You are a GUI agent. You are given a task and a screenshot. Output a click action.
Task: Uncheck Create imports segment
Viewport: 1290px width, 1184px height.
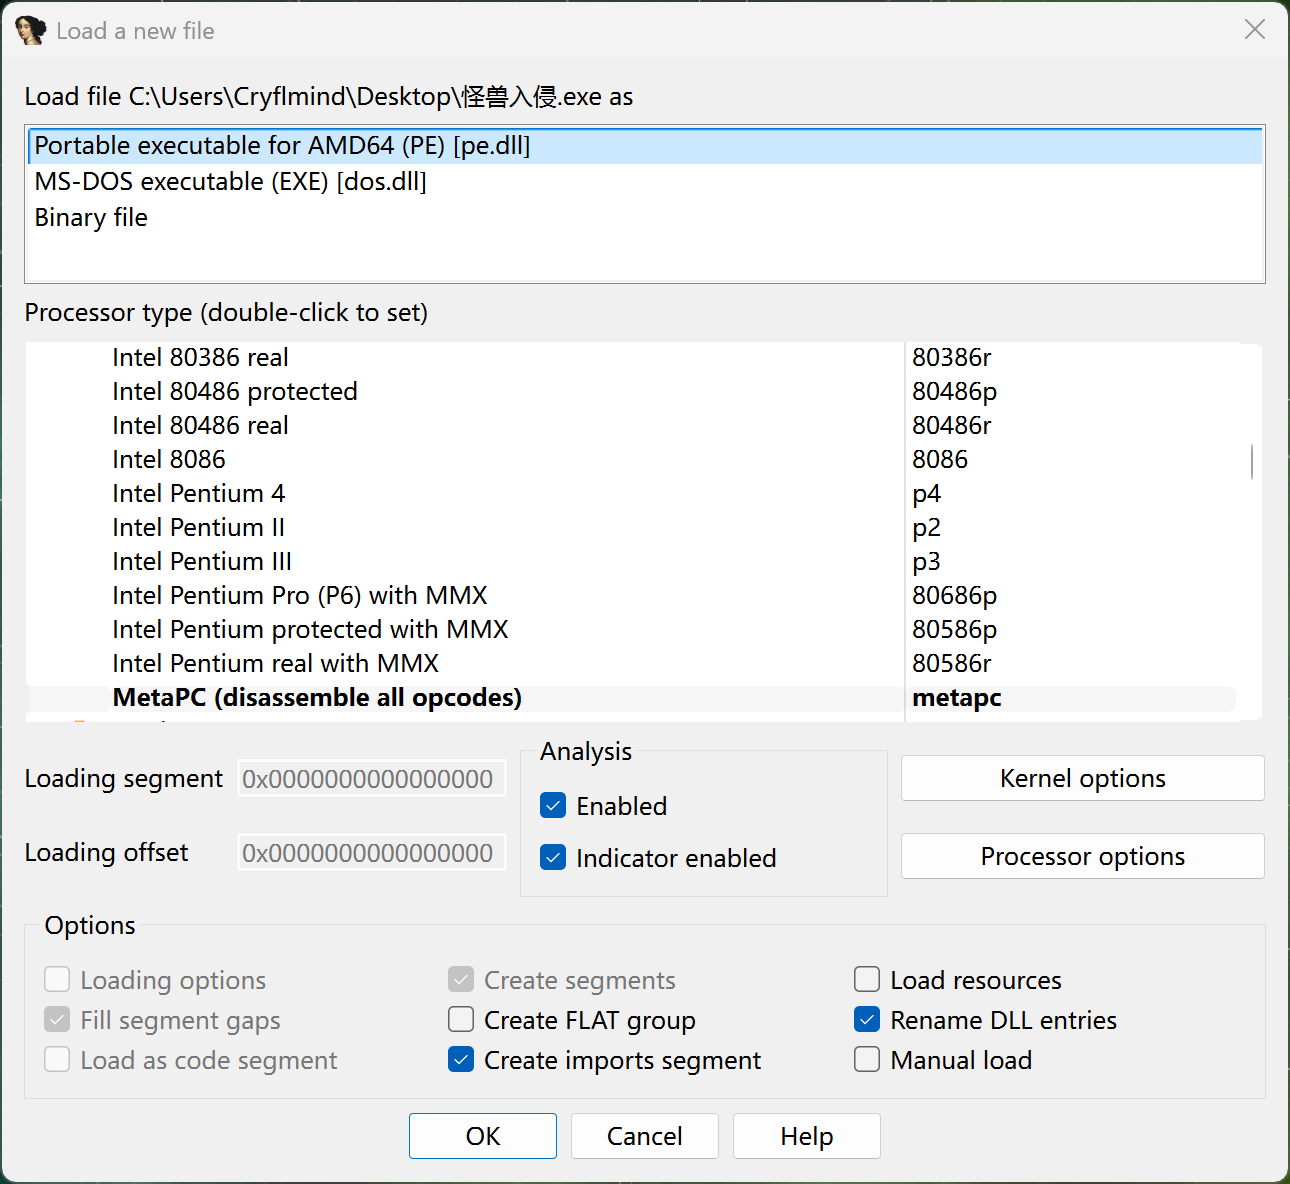point(461,1060)
